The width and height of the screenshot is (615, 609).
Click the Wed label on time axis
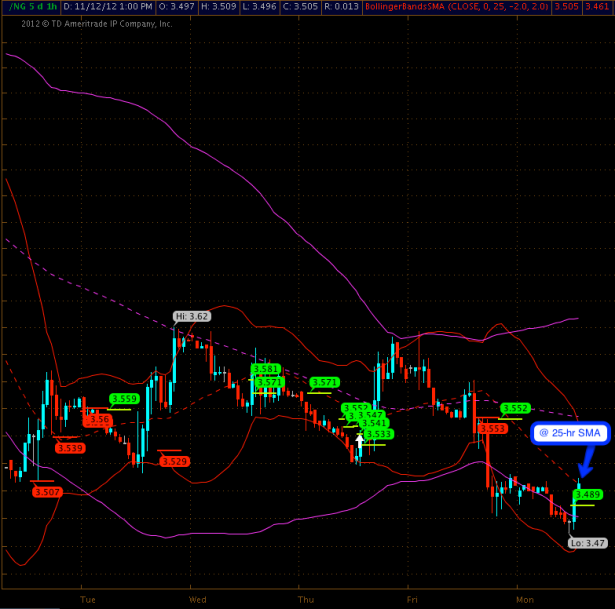[x=197, y=600]
